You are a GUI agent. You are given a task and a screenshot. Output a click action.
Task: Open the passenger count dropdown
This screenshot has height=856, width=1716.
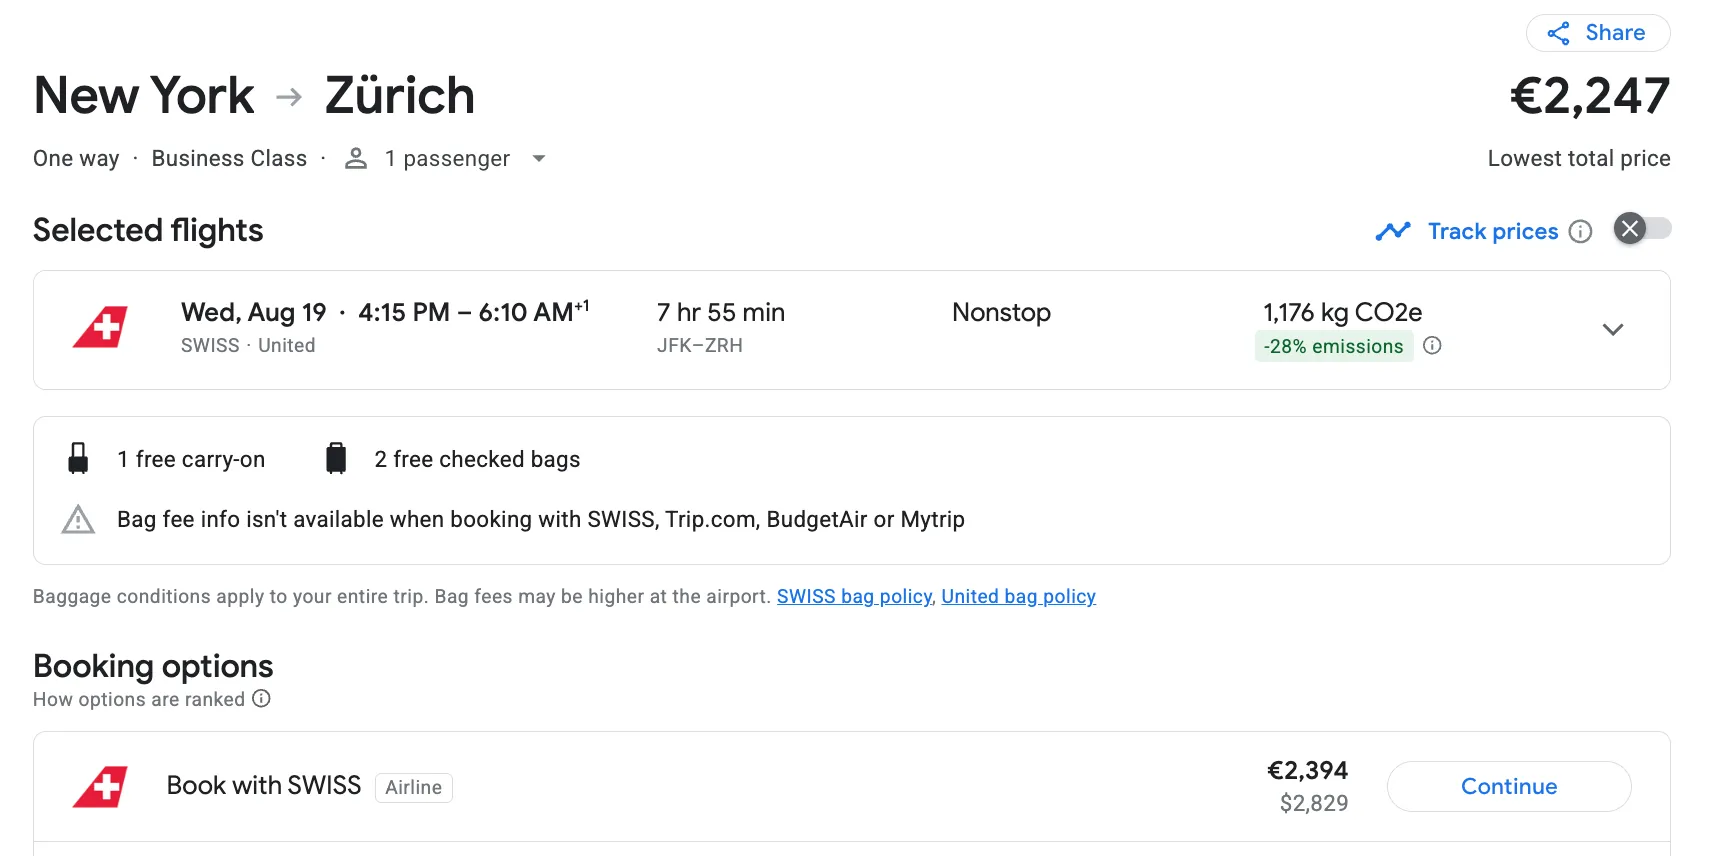pos(539,158)
